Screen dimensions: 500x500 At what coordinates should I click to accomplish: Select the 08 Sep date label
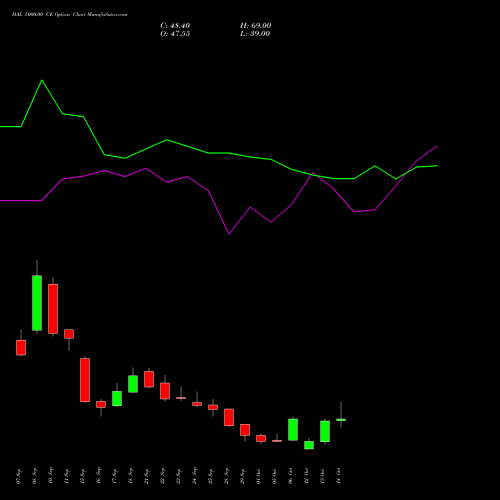(35, 476)
